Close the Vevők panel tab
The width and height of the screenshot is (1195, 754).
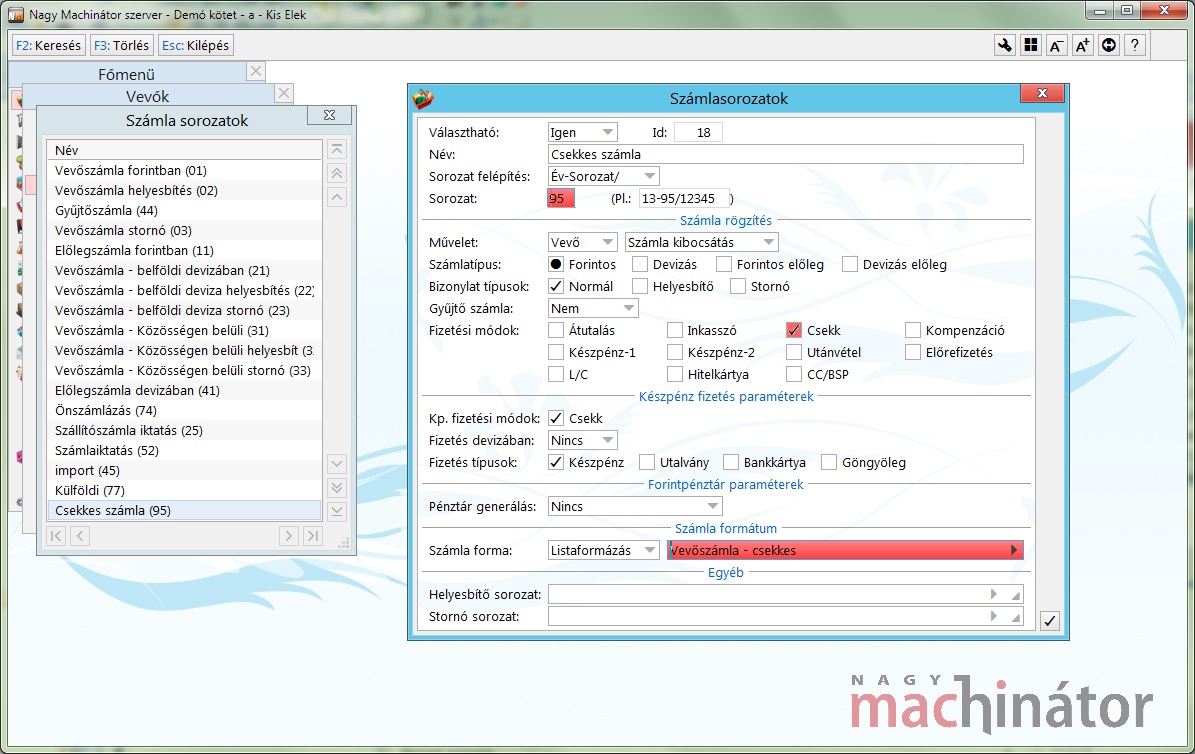(x=284, y=93)
